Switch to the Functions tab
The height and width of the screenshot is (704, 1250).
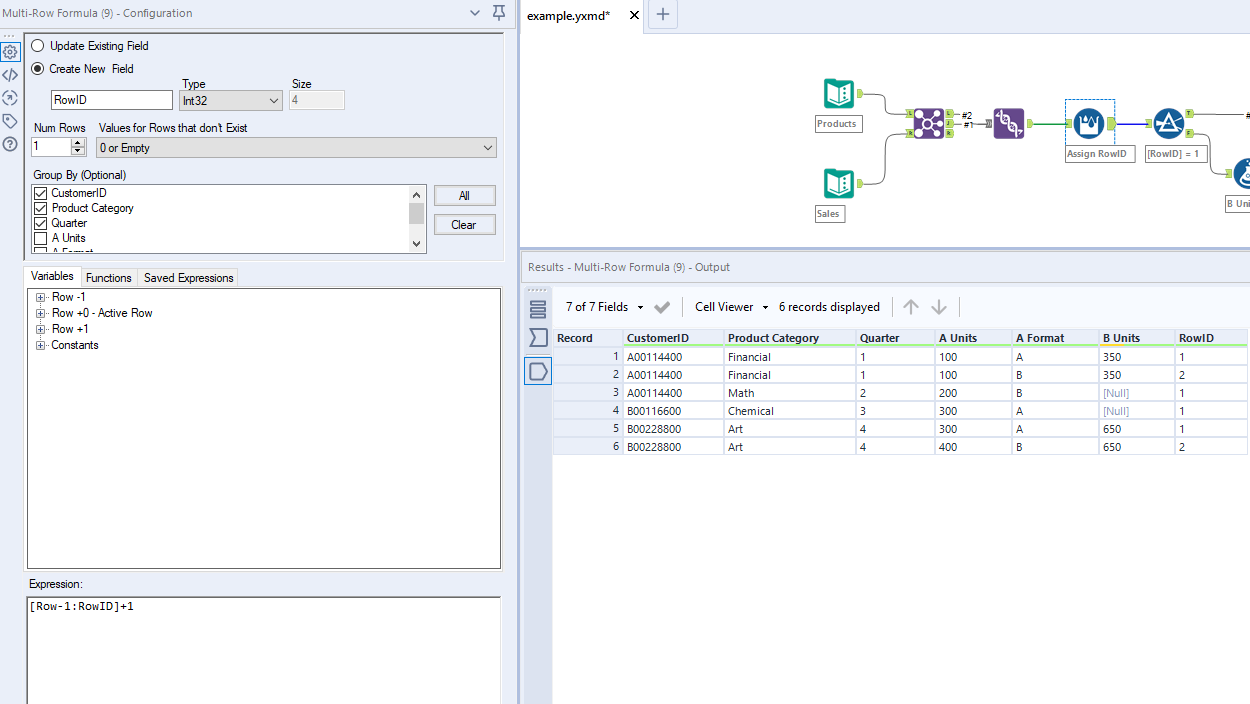108,277
